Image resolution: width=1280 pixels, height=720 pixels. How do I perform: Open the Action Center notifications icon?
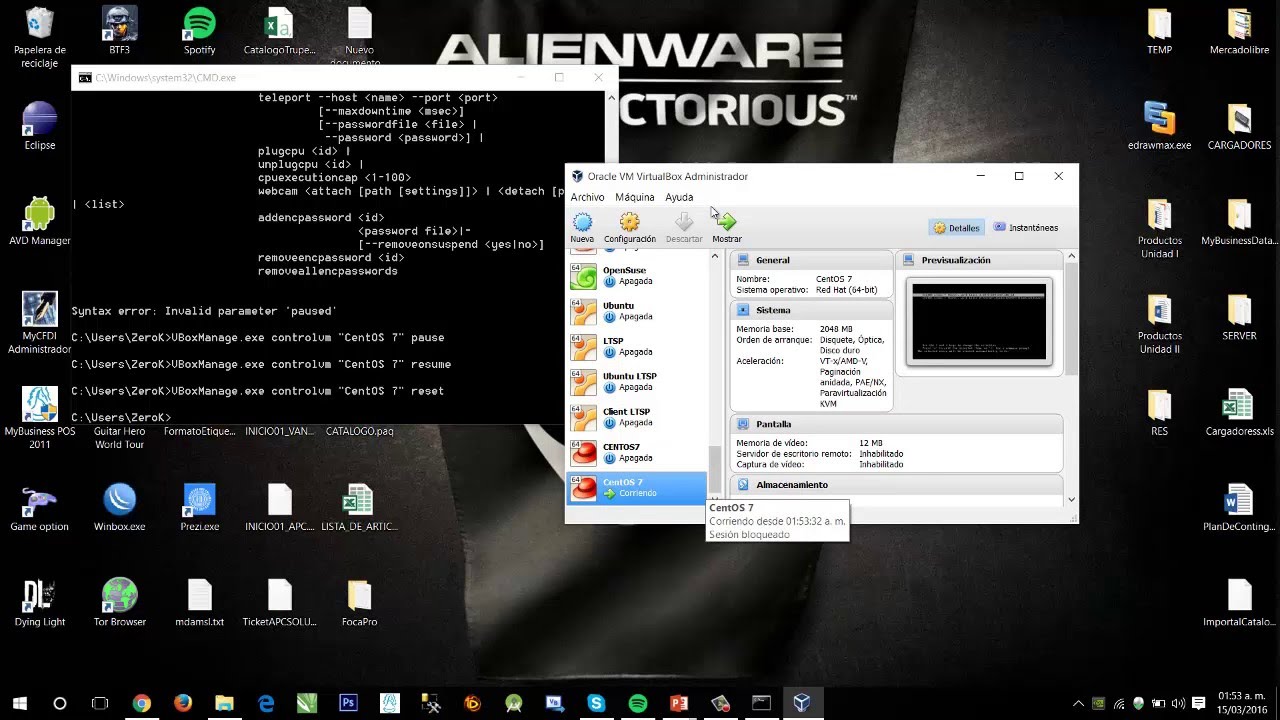point(1198,704)
